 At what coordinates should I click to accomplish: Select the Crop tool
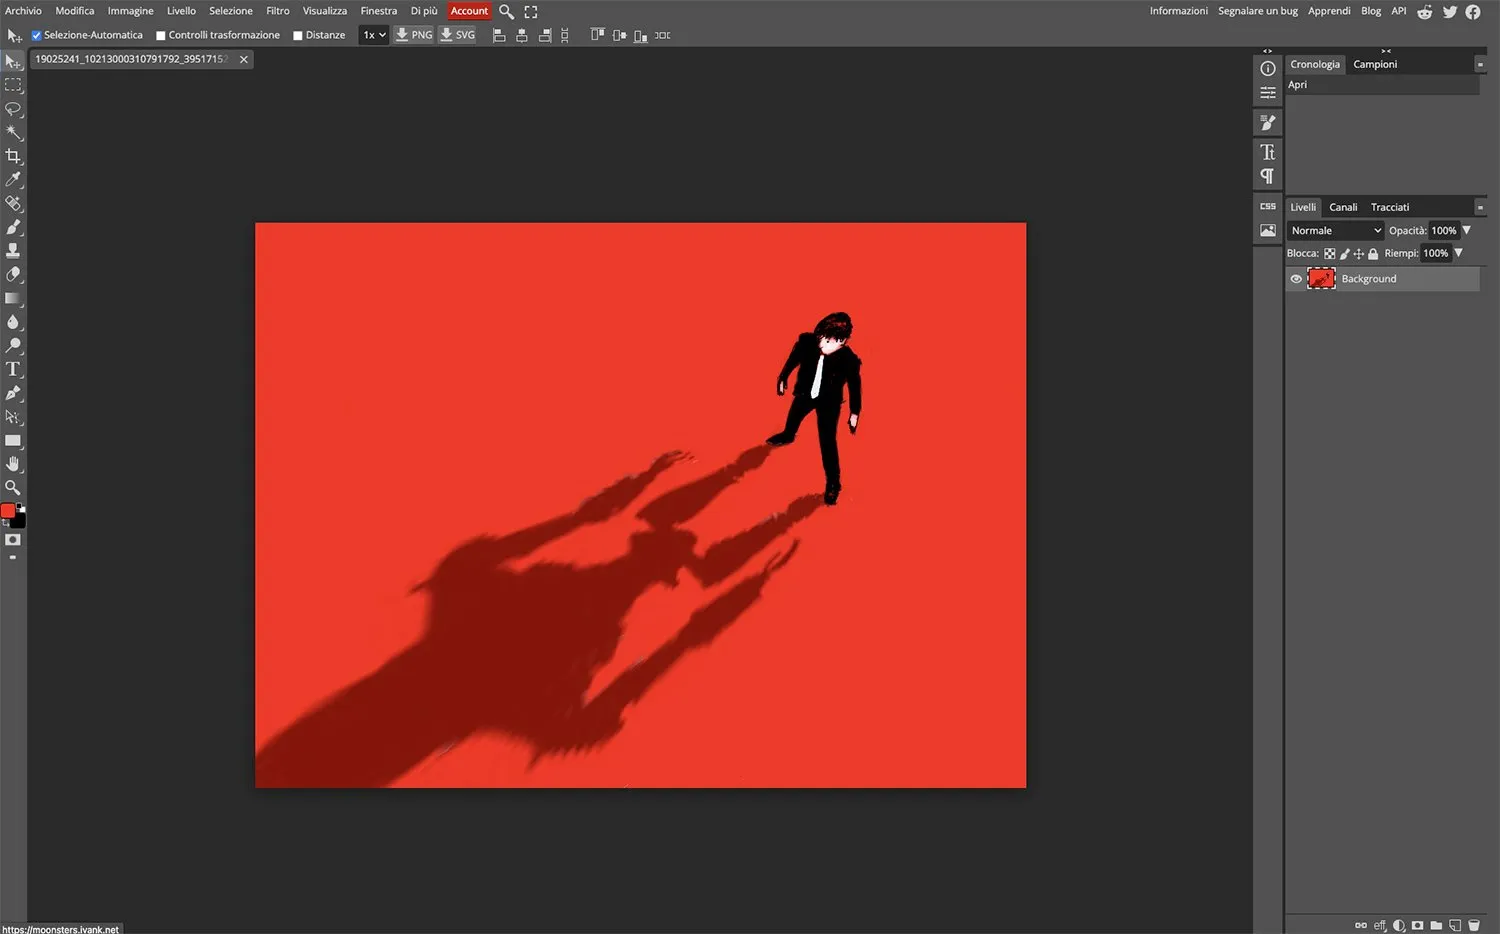point(13,156)
